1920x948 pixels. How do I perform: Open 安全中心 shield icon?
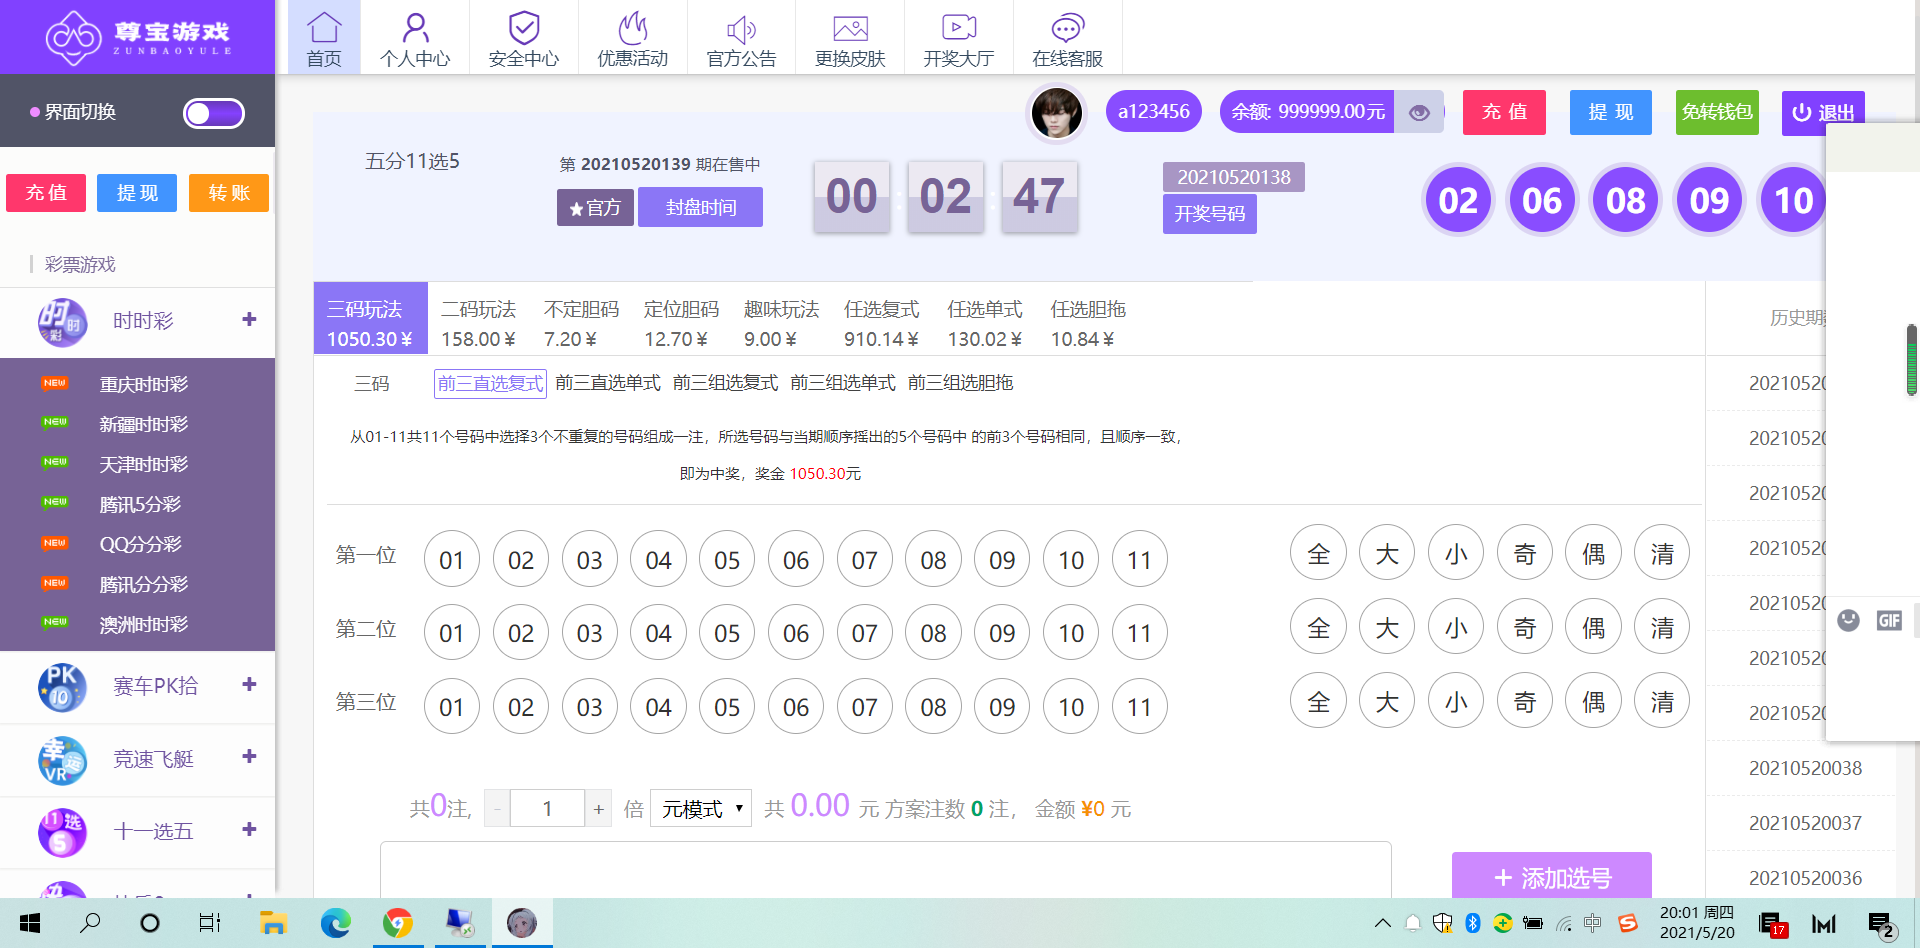click(523, 28)
